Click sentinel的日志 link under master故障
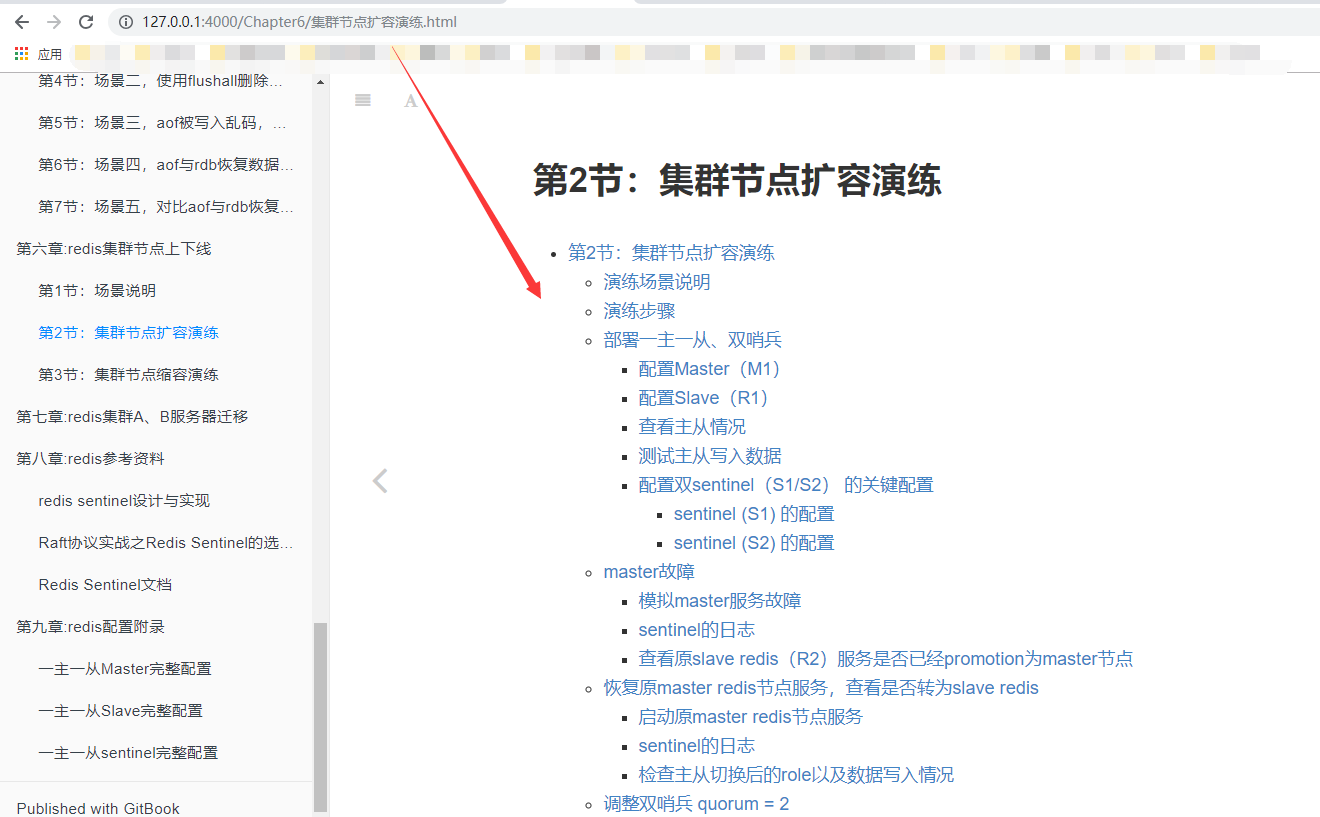Image resolution: width=1320 pixels, height=817 pixels. (x=697, y=630)
